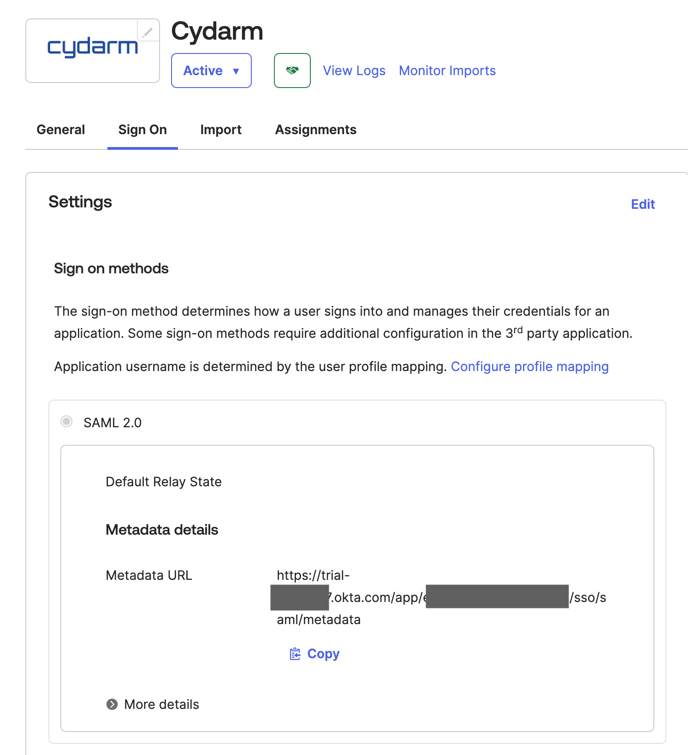Image resolution: width=688 pixels, height=755 pixels.
Task: Open the Active status dropdown
Action: click(211, 70)
